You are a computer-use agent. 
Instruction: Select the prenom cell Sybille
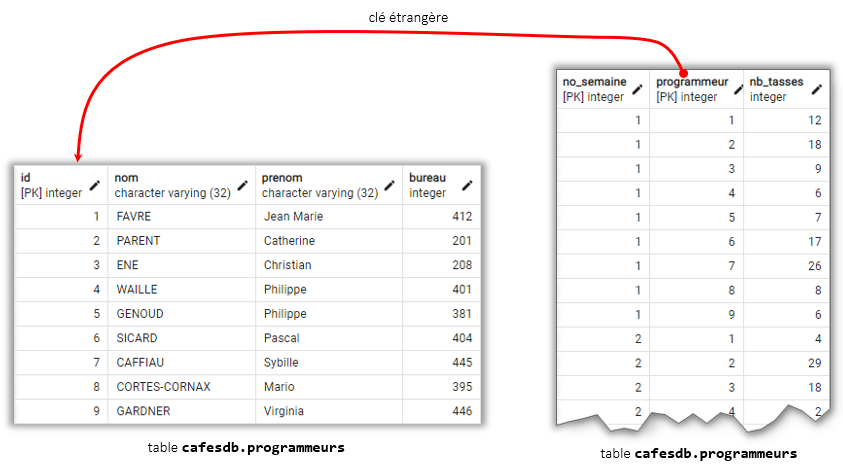[282, 362]
